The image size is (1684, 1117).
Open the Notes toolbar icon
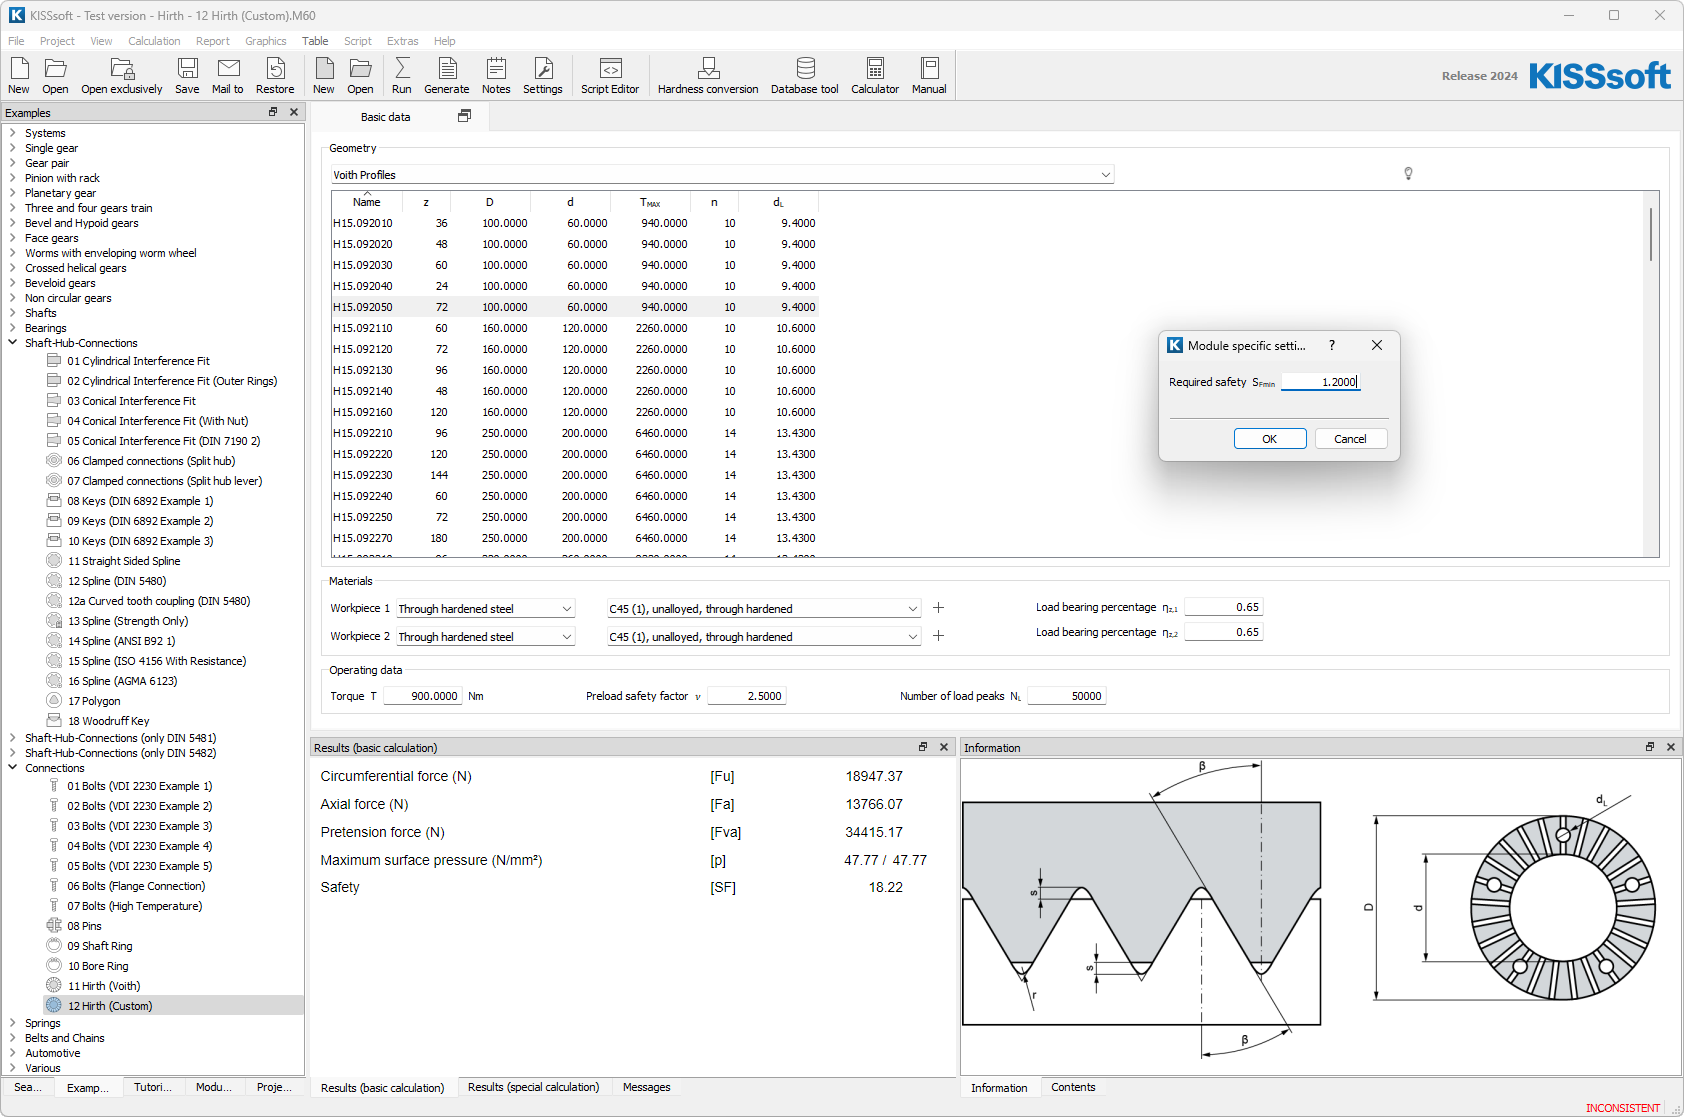tap(495, 75)
